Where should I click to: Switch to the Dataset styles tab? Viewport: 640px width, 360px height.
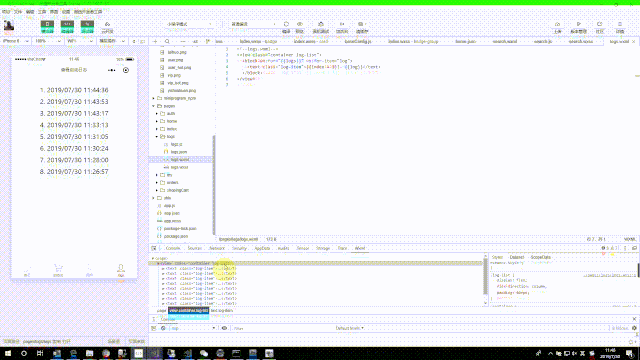coord(516,257)
